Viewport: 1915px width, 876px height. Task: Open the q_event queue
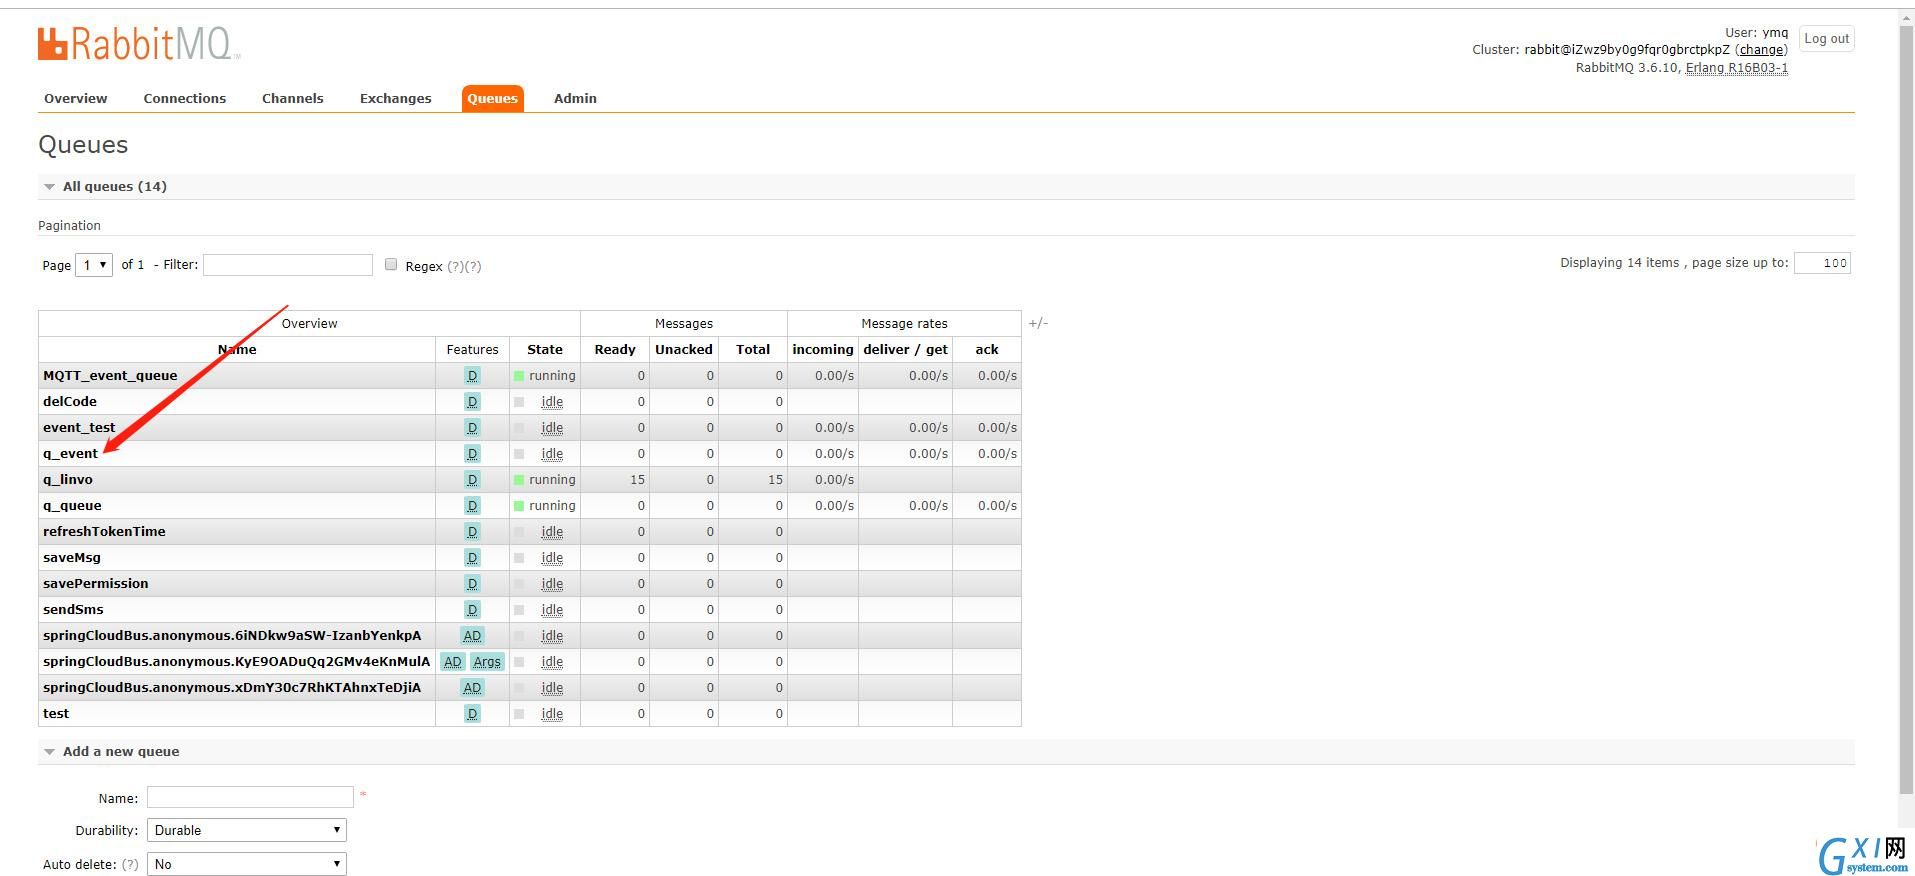coord(70,453)
